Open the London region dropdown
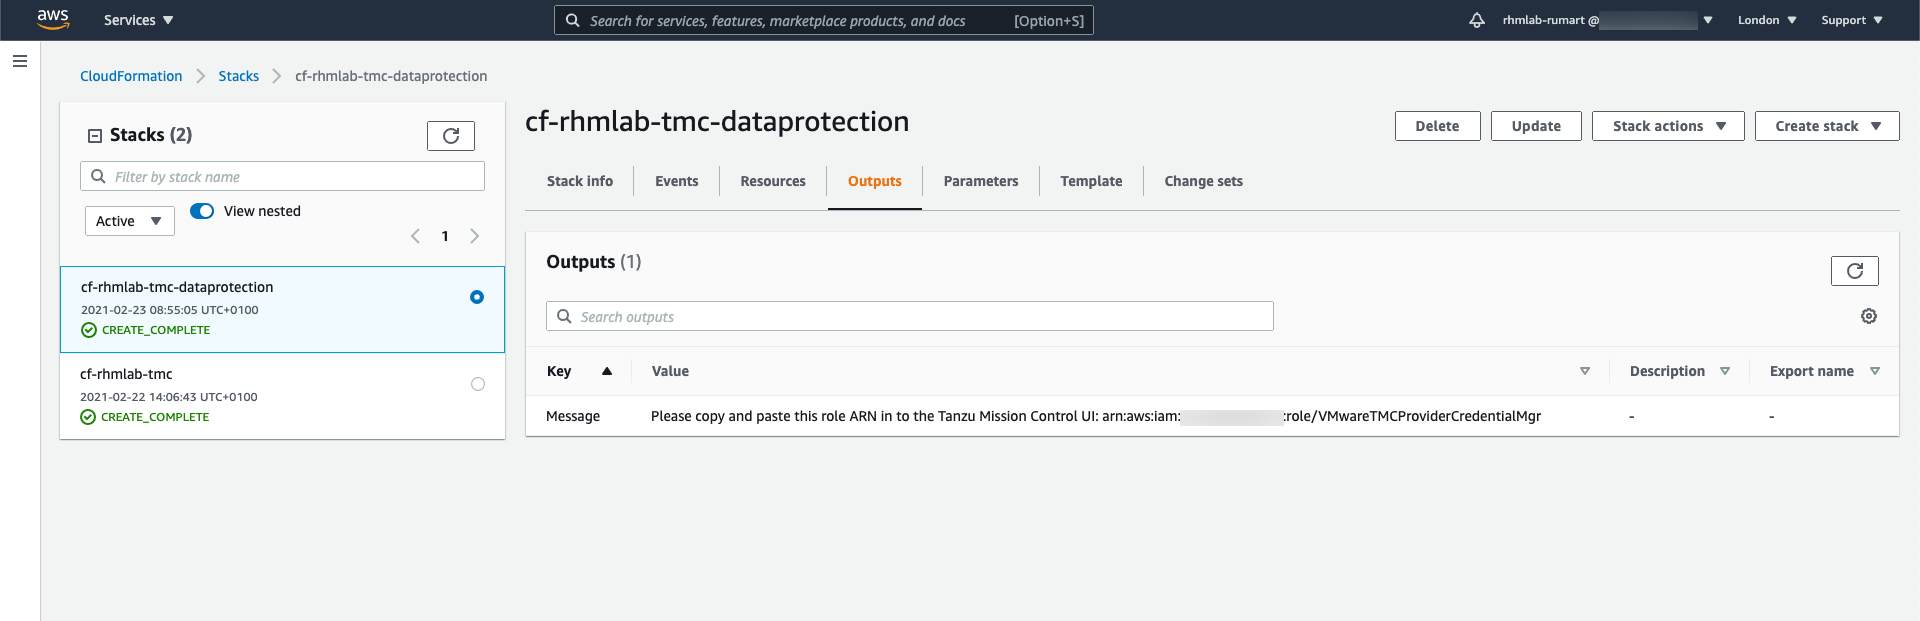 click(x=1766, y=20)
